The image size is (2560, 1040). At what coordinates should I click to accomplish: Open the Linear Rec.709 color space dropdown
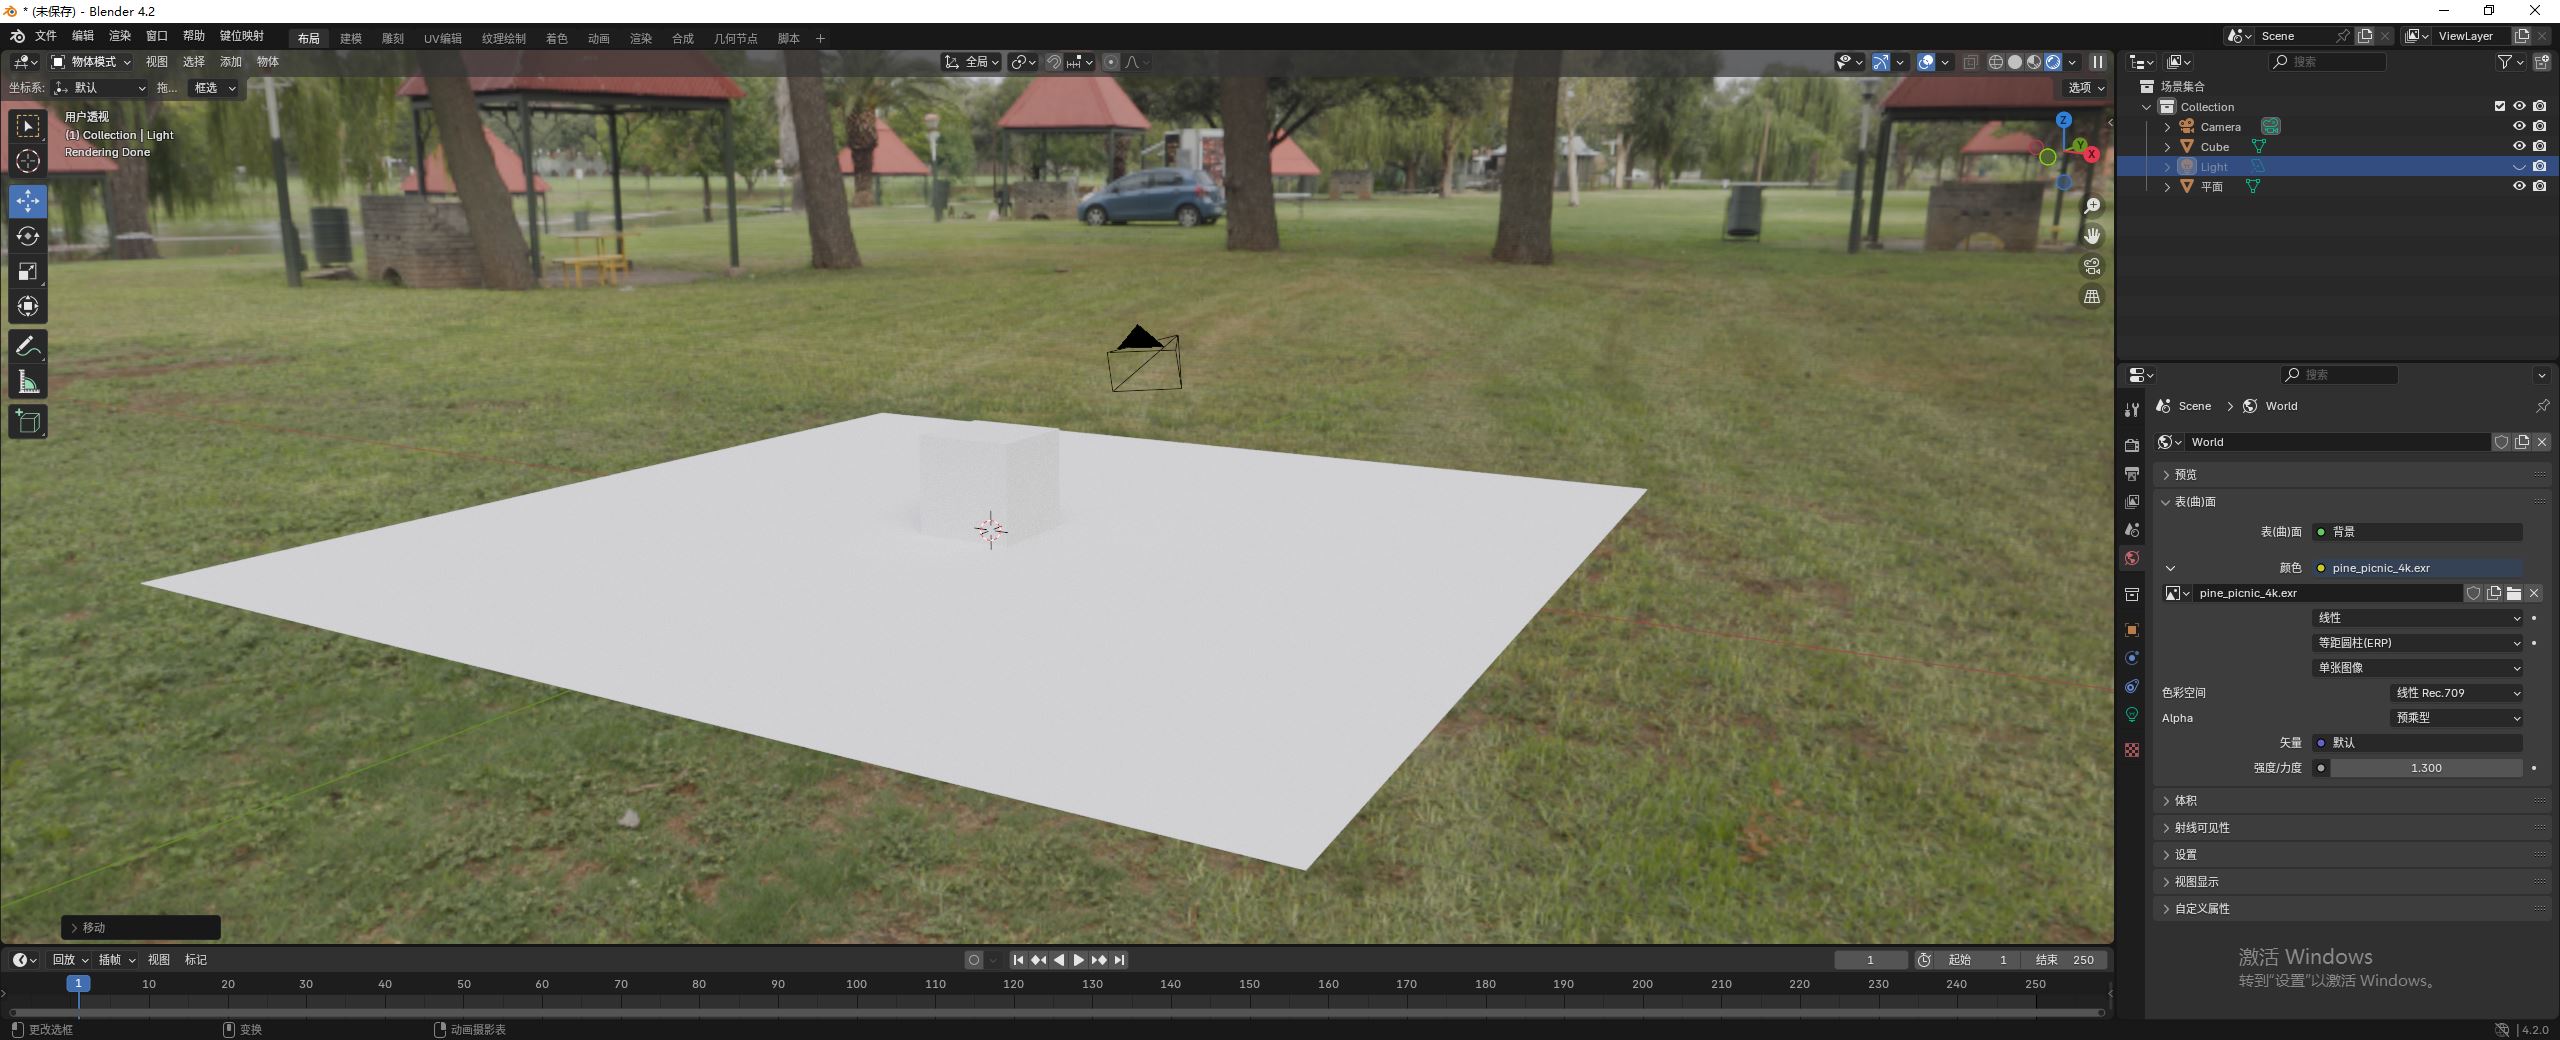point(2456,693)
